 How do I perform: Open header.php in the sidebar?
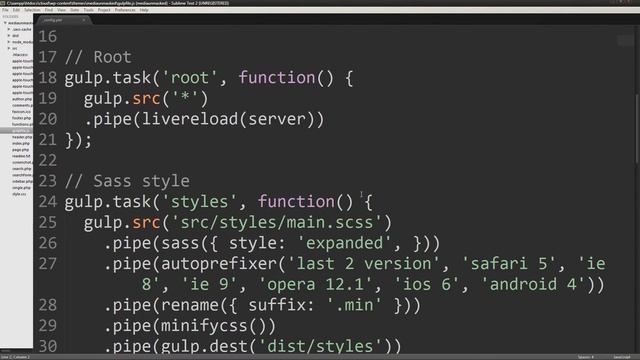[x=22, y=137]
